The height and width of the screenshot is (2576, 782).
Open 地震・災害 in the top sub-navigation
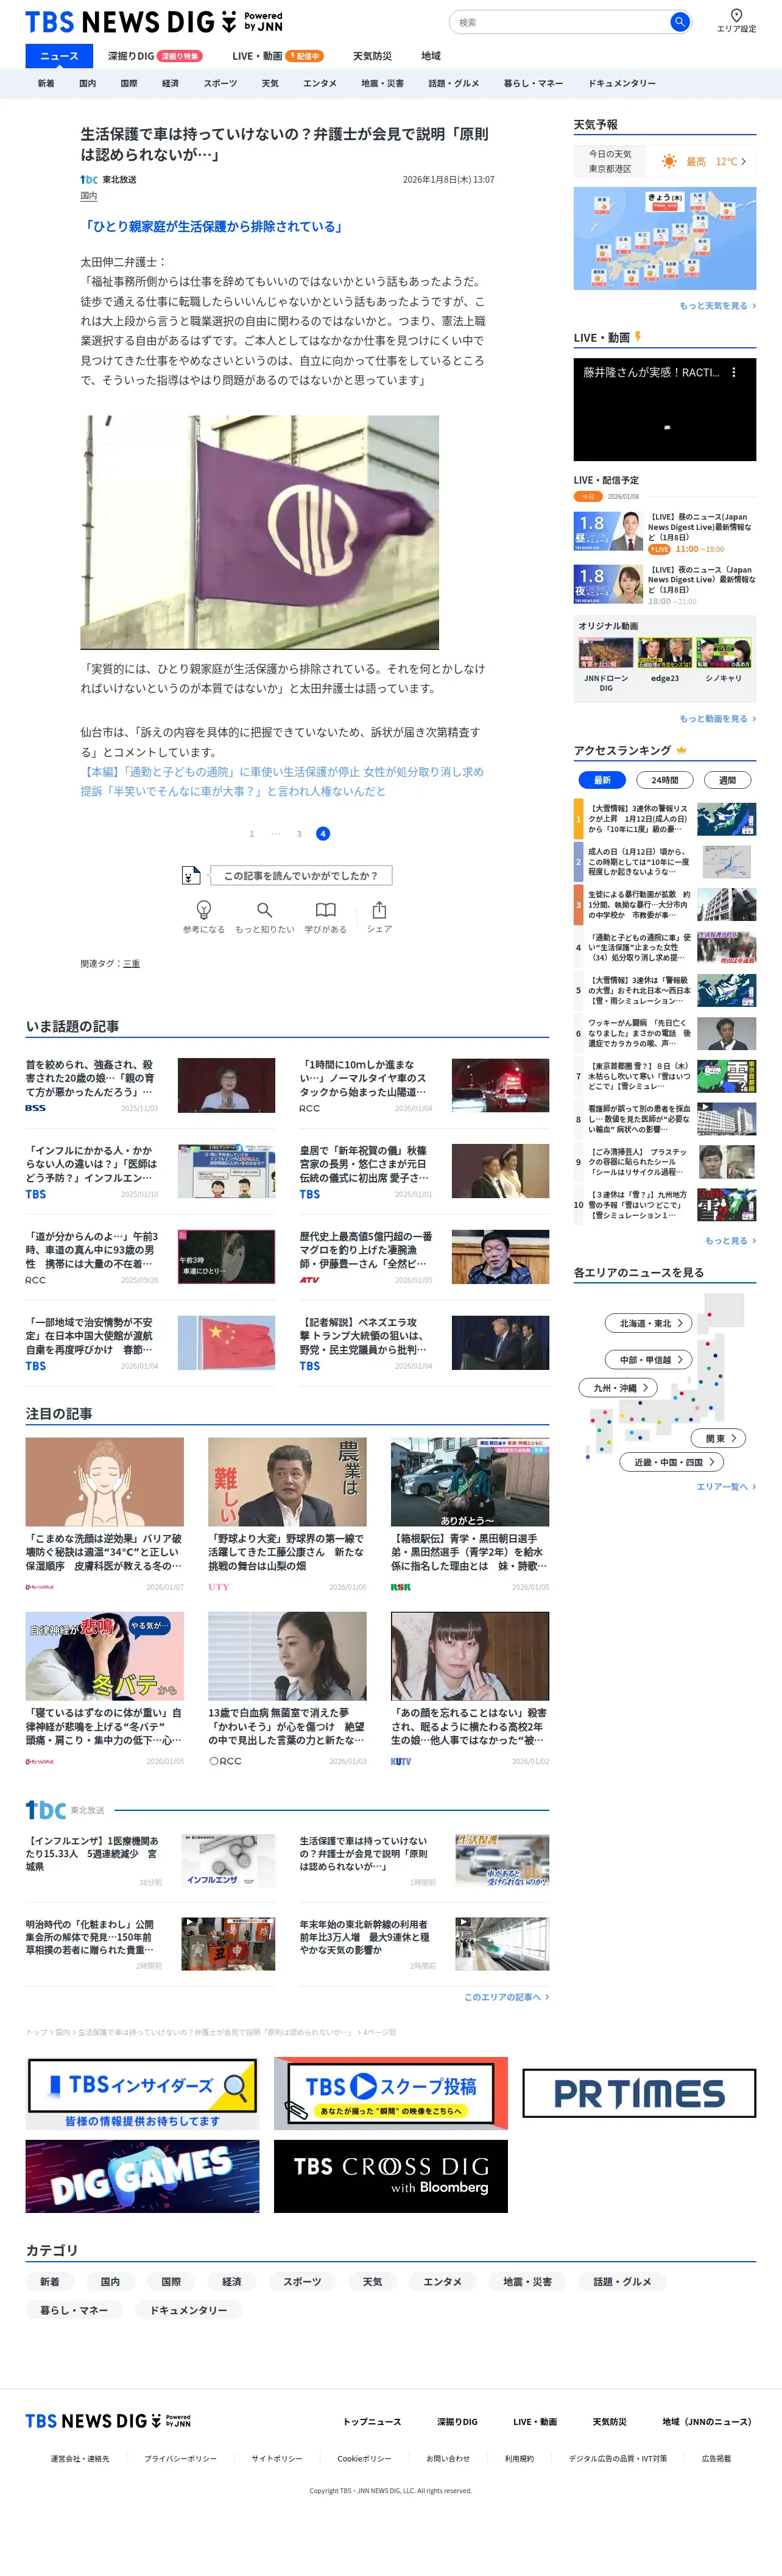pyautogui.click(x=382, y=83)
